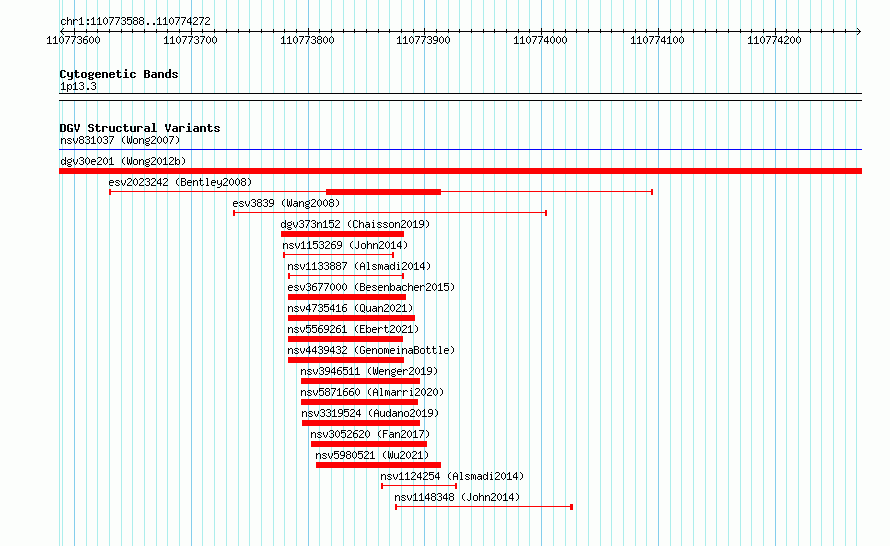Viewport: 890px width, 546px height.
Task: Click nsv3946511 (Wenger2019) label
Action: click(369, 371)
